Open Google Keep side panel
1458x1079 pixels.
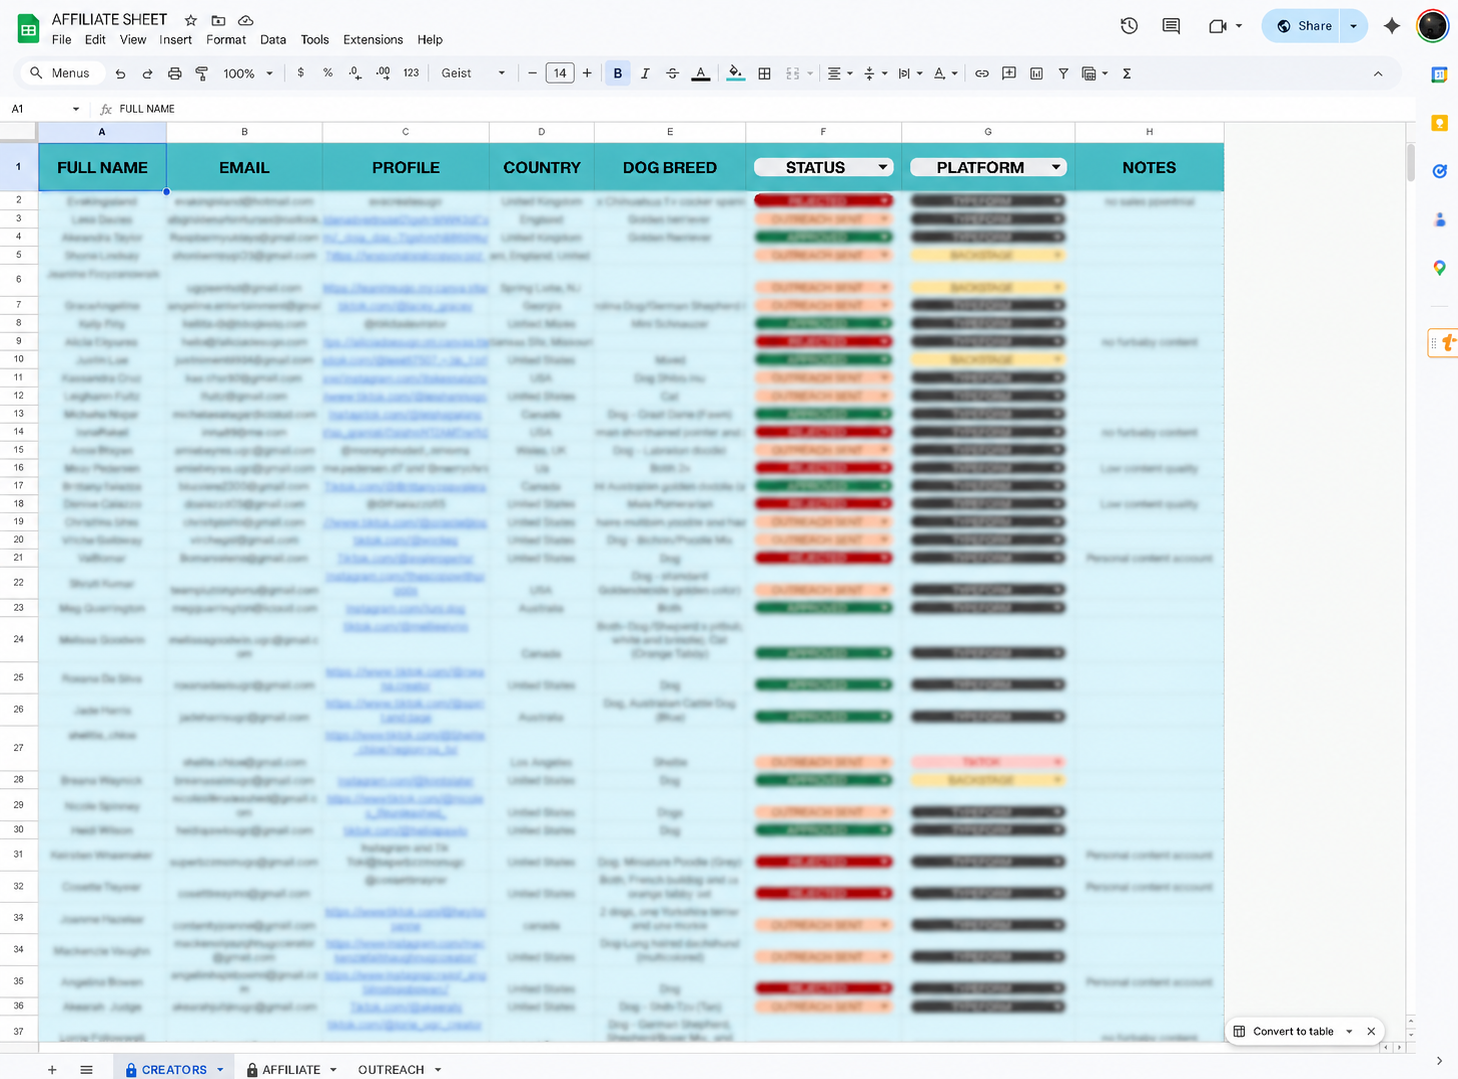tap(1440, 123)
